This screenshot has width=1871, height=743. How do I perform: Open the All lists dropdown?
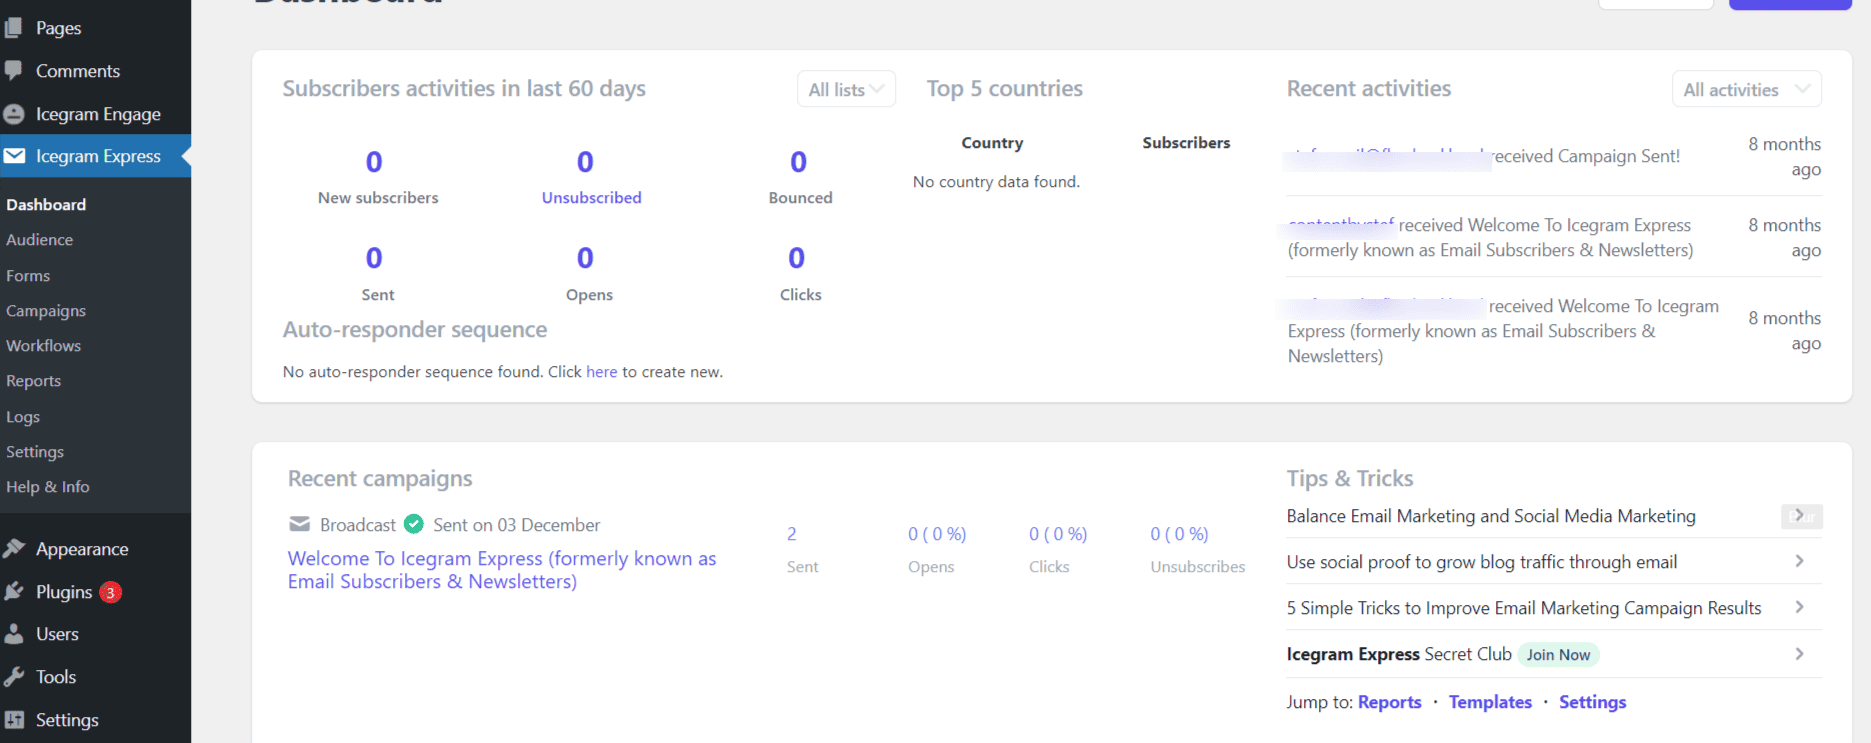coord(846,89)
